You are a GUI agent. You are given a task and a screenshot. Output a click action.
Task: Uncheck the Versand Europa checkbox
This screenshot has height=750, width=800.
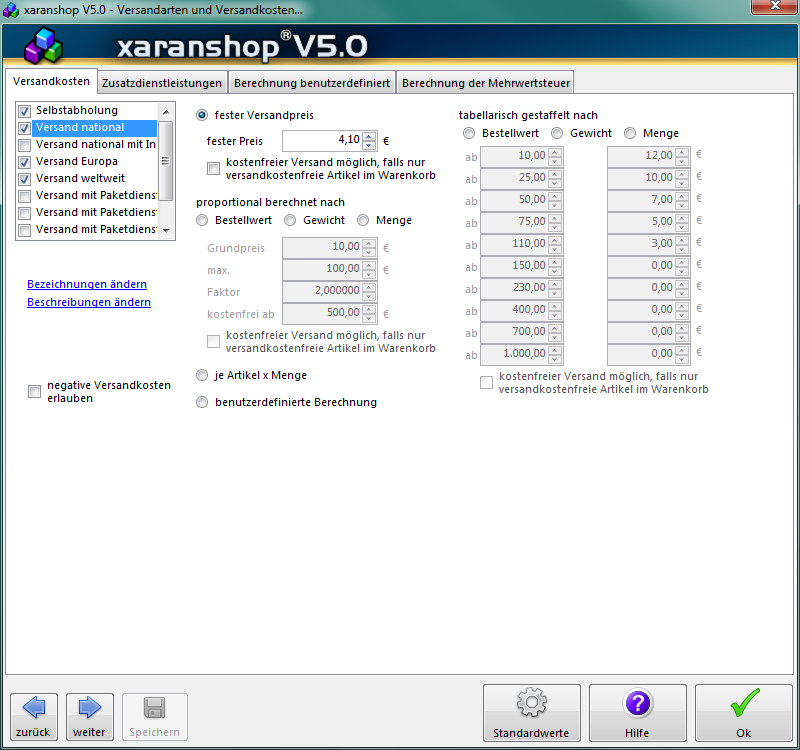[24, 162]
